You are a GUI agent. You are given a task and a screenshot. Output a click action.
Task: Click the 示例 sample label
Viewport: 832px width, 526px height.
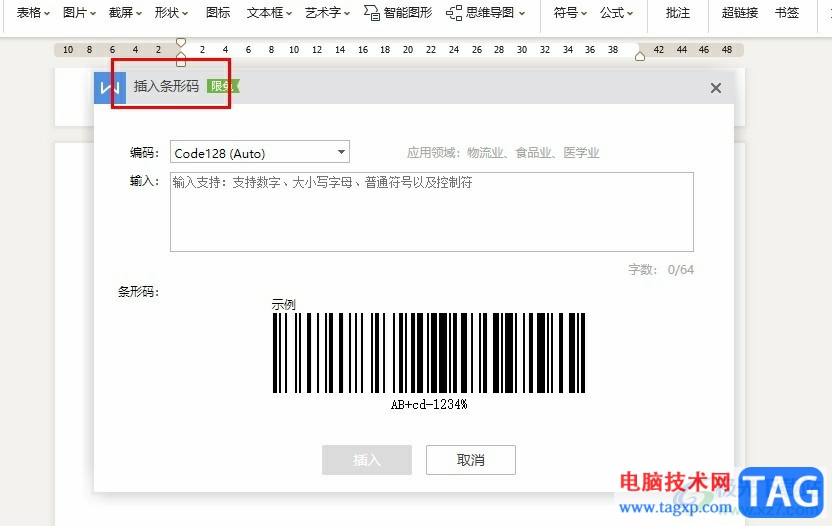pos(283,305)
